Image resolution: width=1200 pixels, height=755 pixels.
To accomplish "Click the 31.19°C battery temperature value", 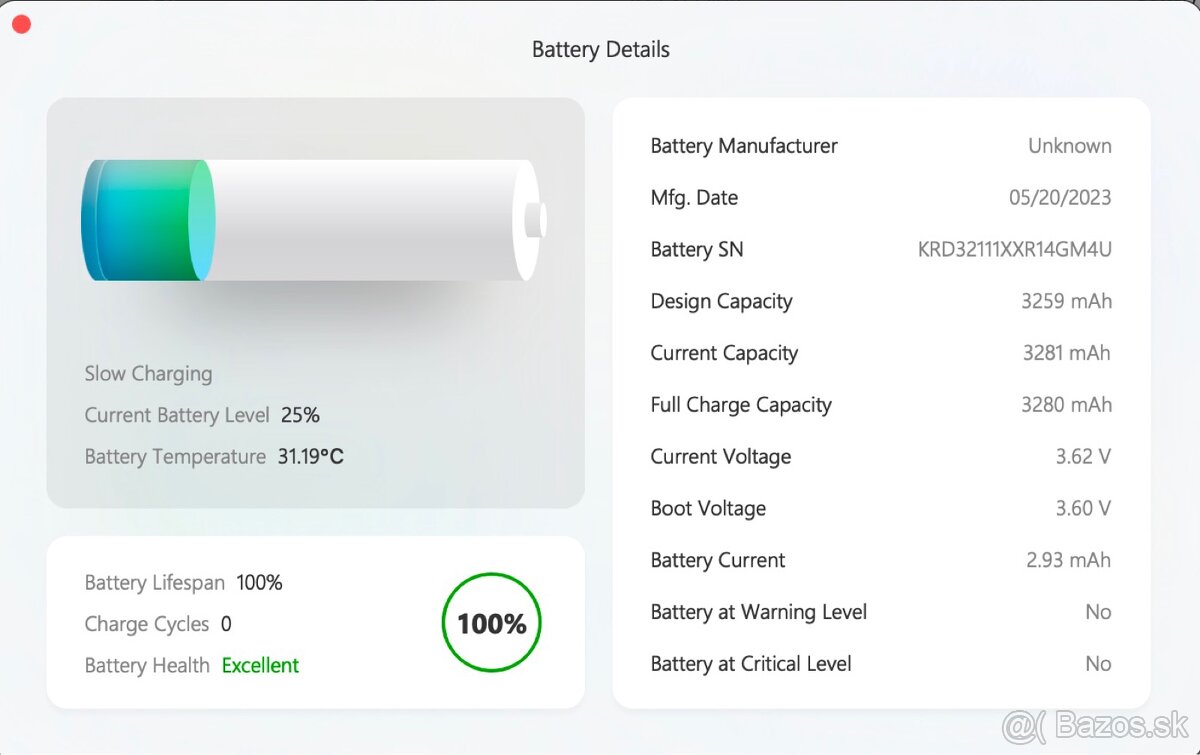I will tap(310, 457).
